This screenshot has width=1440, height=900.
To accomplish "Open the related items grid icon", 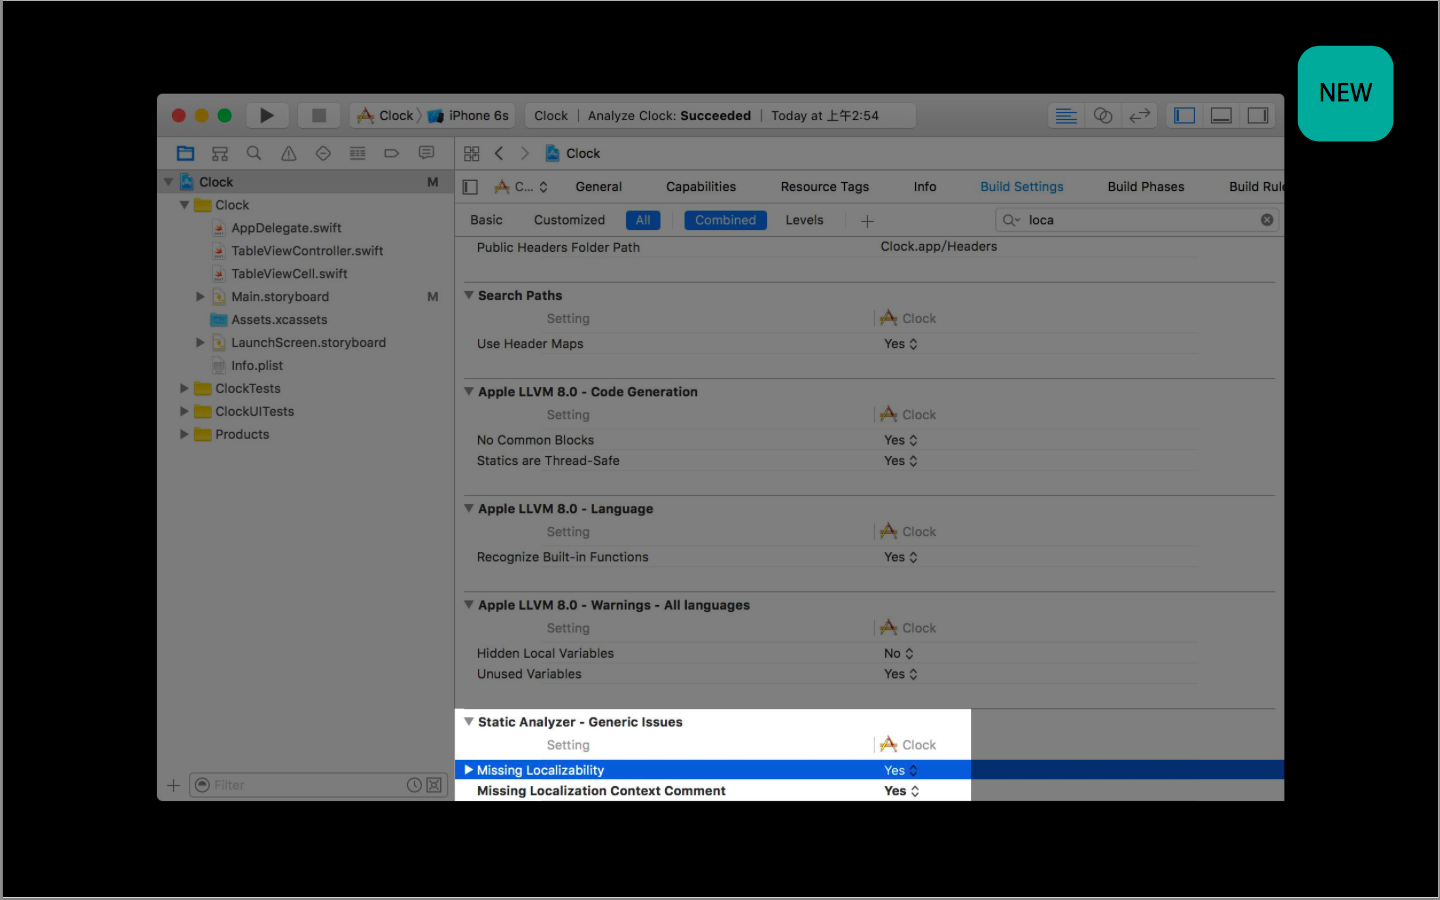I will [472, 154].
